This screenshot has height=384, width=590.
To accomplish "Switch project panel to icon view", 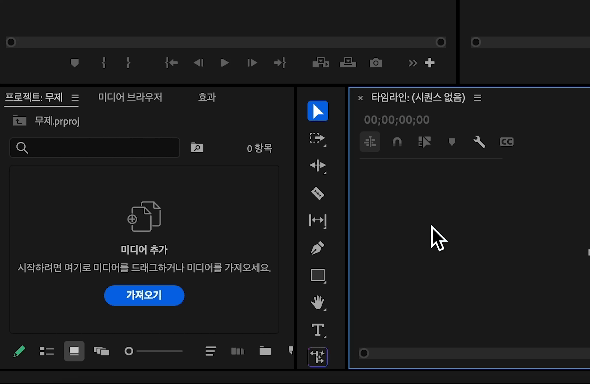I will tap(74, 351).
